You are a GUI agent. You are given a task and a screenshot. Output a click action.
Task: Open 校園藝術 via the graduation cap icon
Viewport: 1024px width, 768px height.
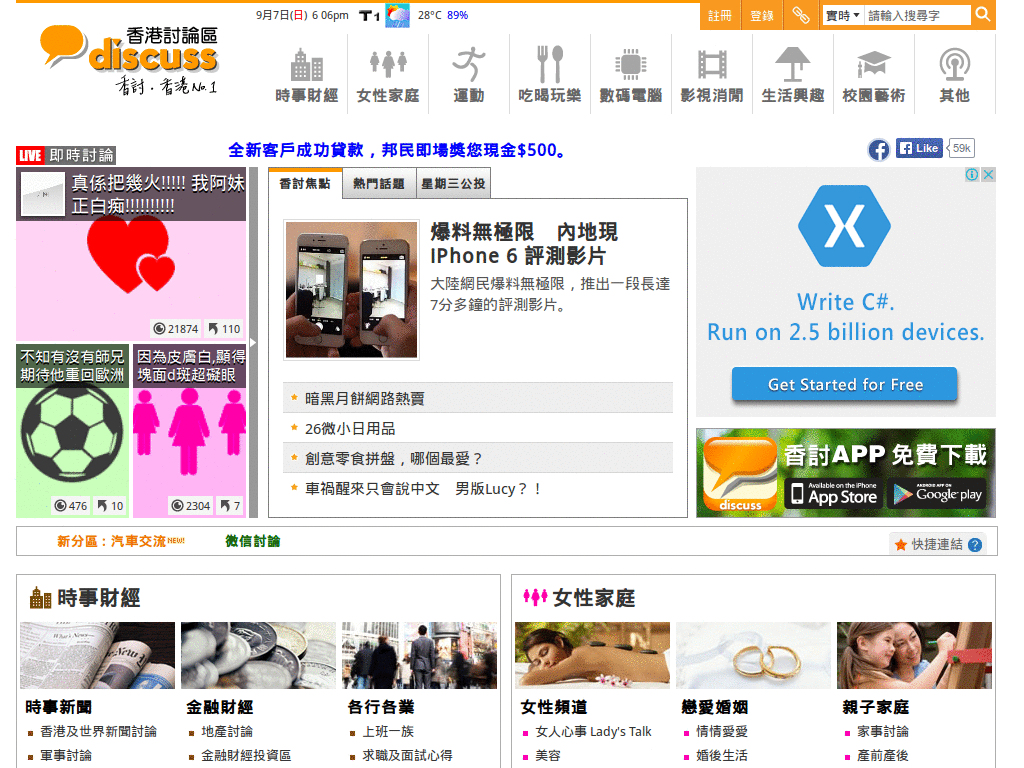click(x=873, y=65)
